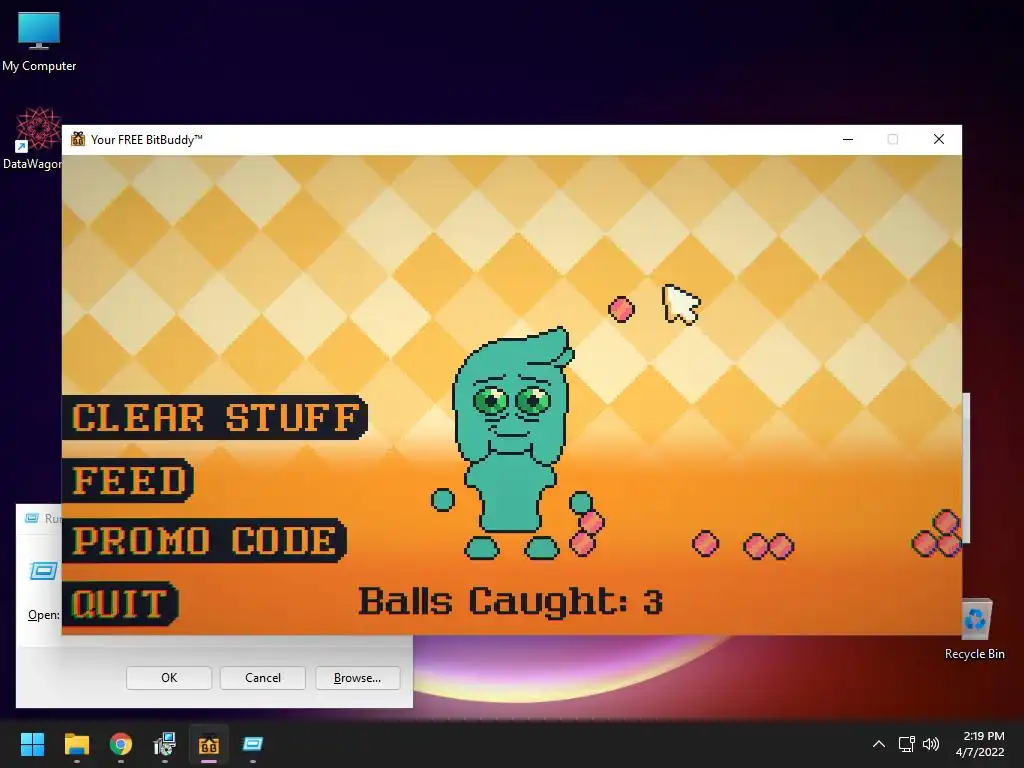Open the Recycle Bin desktop icon
1024x768 pixels.
coord(974,630)
